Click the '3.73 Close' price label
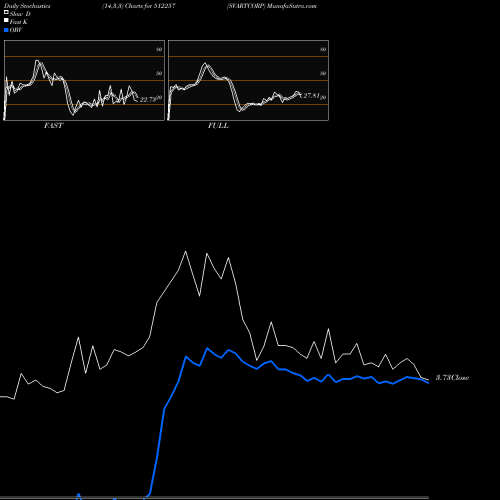The image size is (500, 500). 452,378
